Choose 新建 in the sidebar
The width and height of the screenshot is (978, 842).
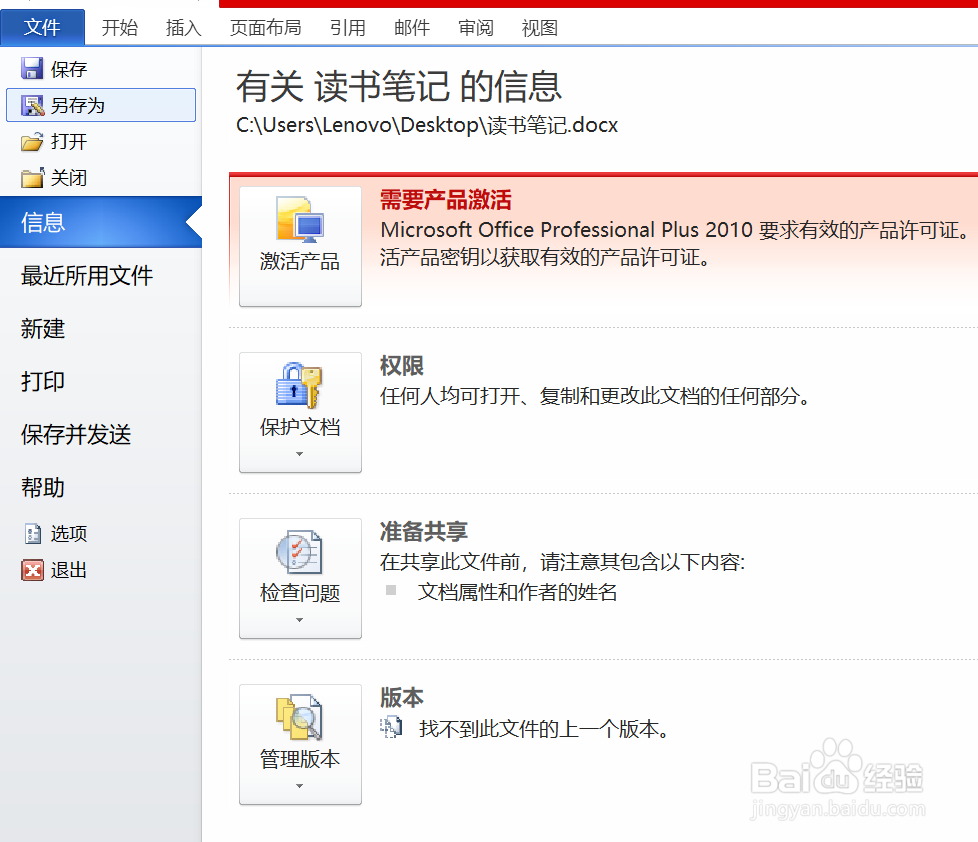43,329
